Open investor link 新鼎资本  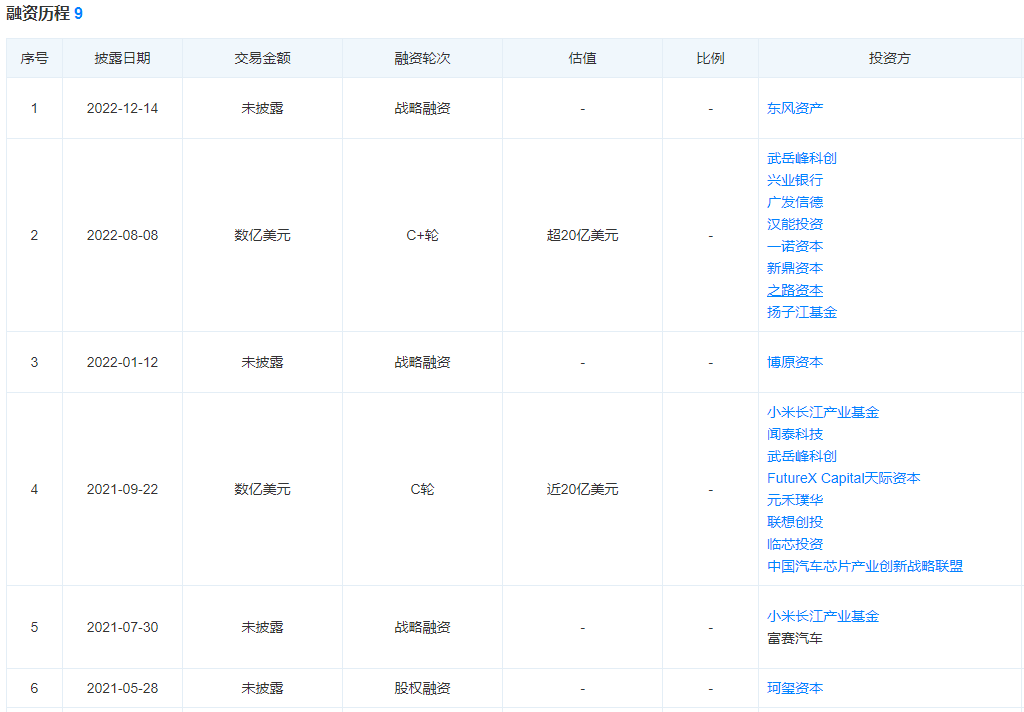pyautogui.click(x=795, y=268)
